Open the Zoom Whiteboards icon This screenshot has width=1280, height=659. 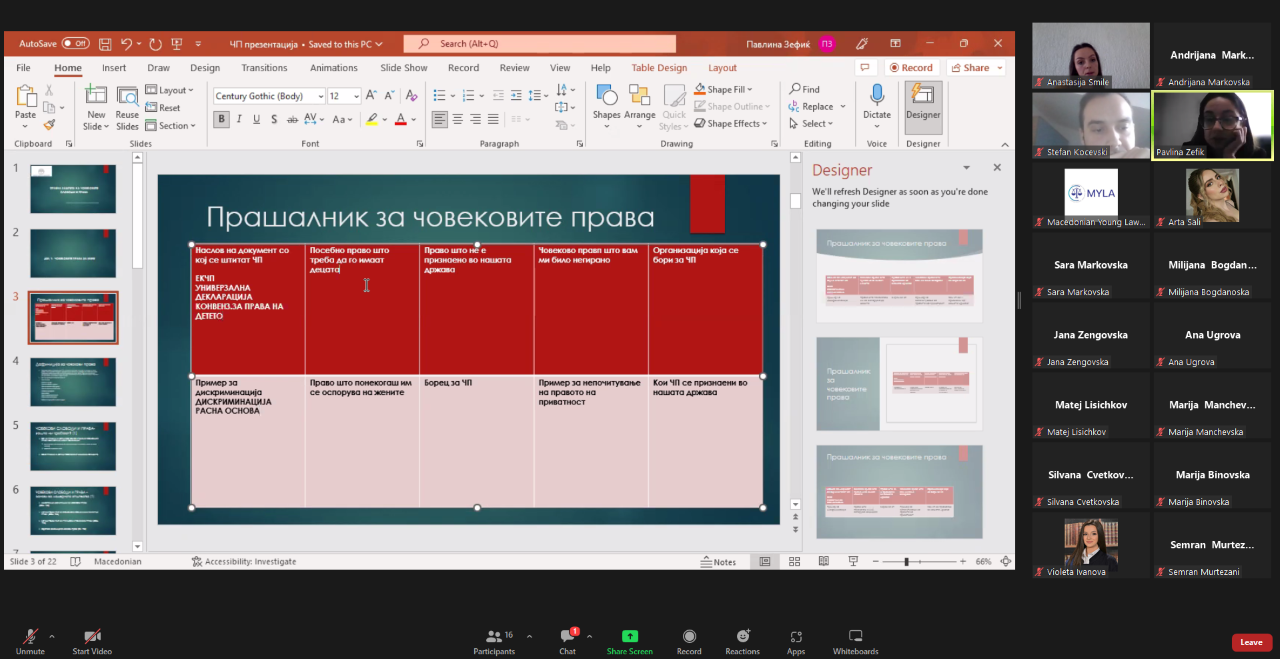pyautogui.click(x=855, y=636)
